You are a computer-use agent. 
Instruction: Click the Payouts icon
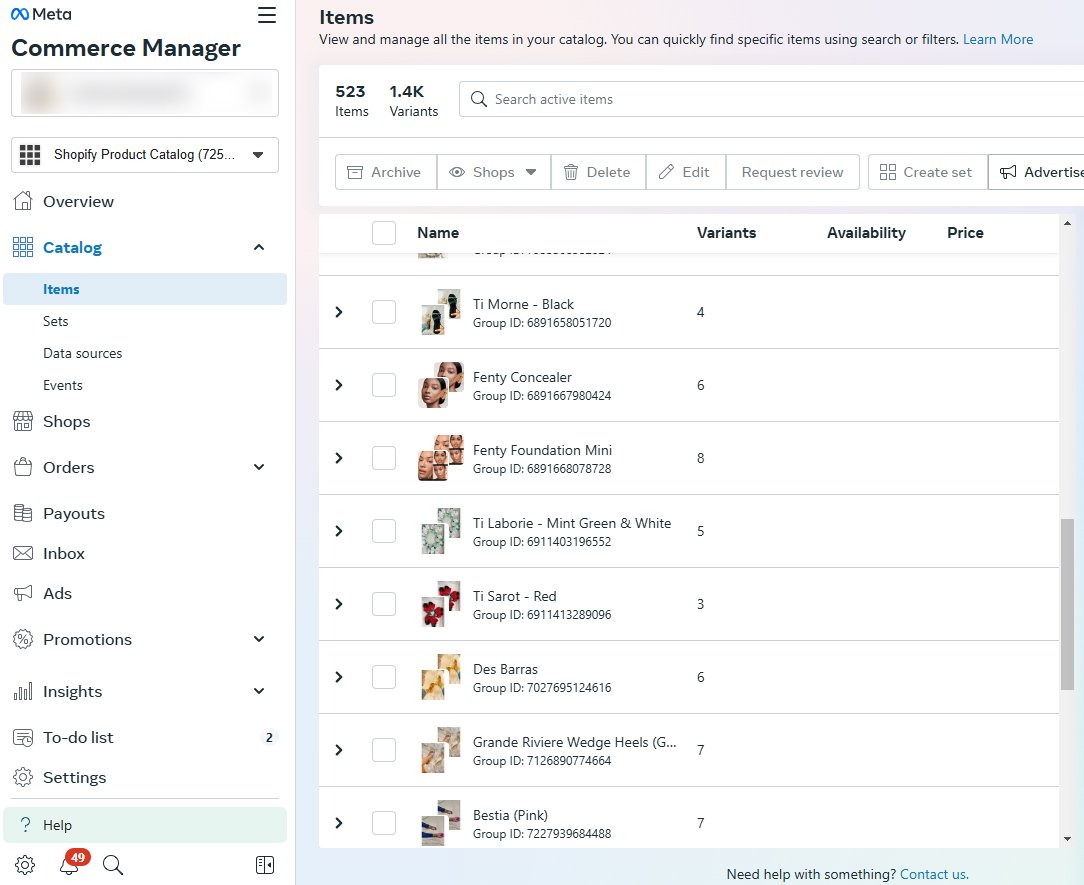tap(23, 513)
